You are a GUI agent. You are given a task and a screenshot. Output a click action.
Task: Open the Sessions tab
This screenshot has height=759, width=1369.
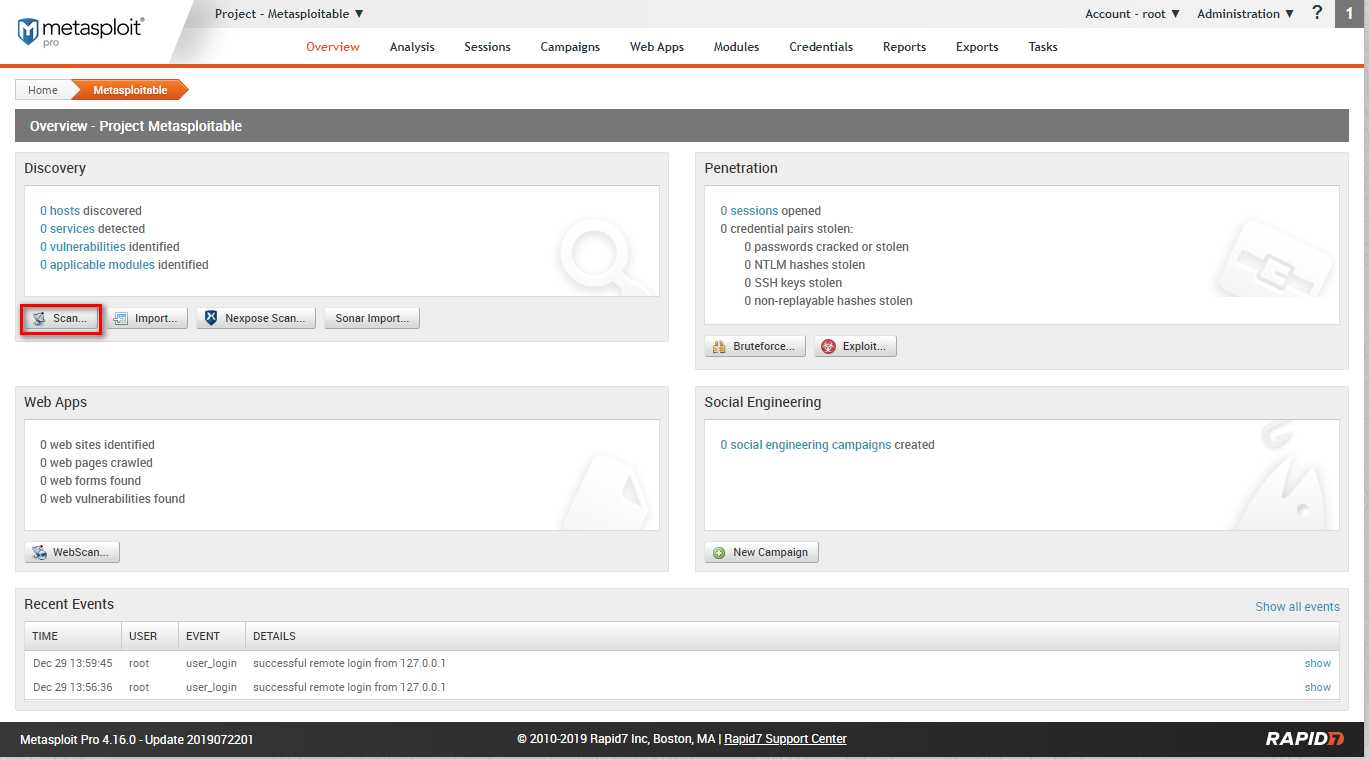(x=487, y=47)
